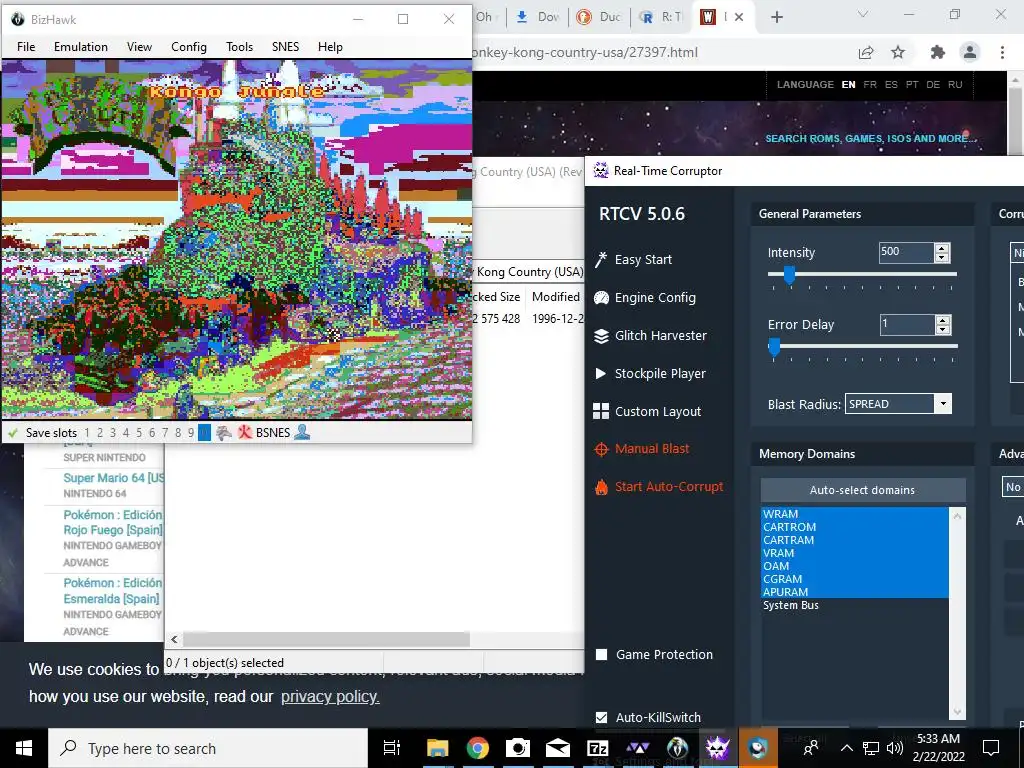Open Easy Start in Real-Time Corruptor
1024x768 pixels.
[x=633, y=259]
